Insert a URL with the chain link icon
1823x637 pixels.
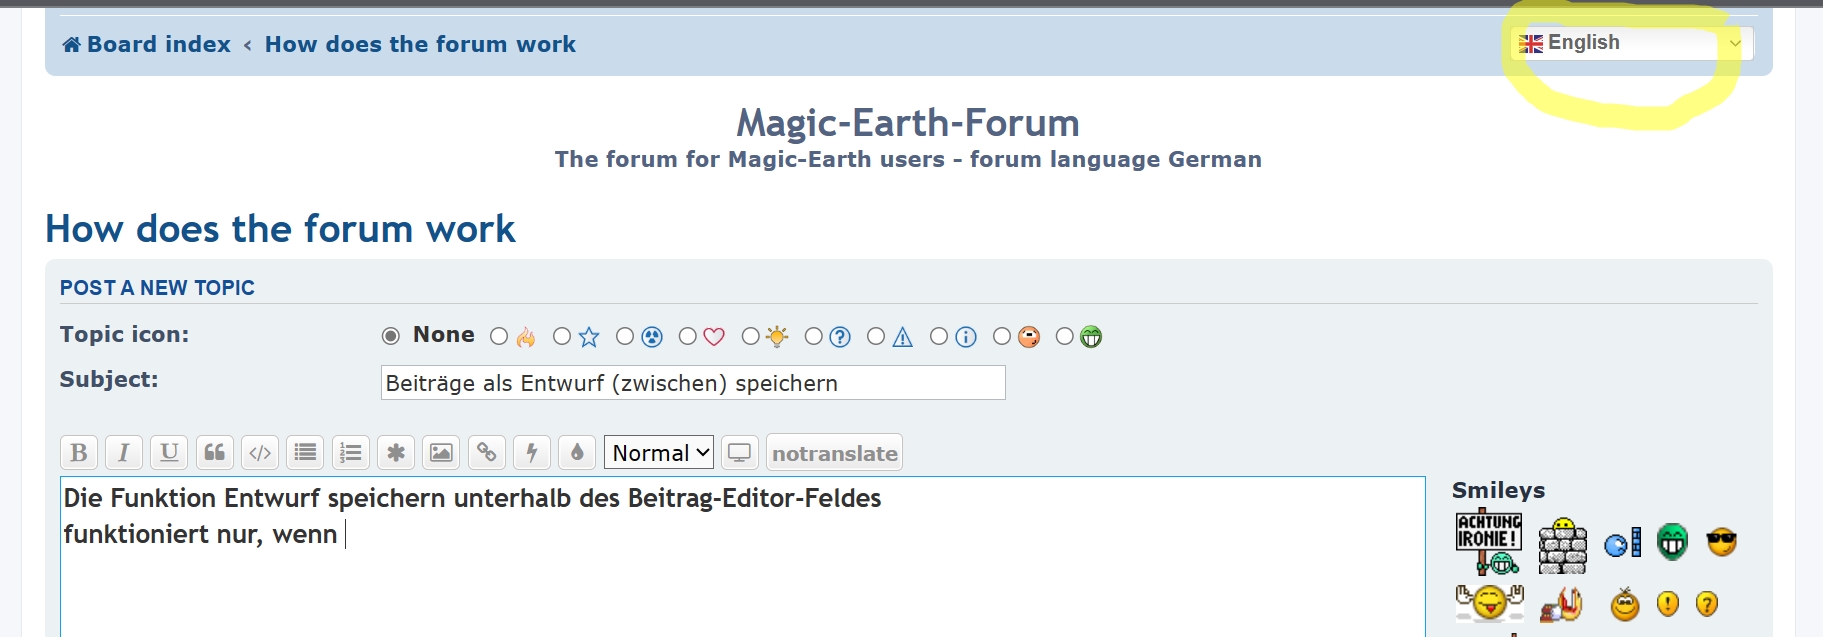click(487, 453)
